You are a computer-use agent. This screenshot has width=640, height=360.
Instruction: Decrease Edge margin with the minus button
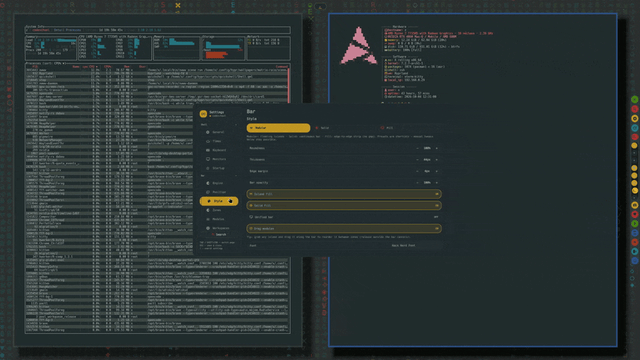coord(418,171)
